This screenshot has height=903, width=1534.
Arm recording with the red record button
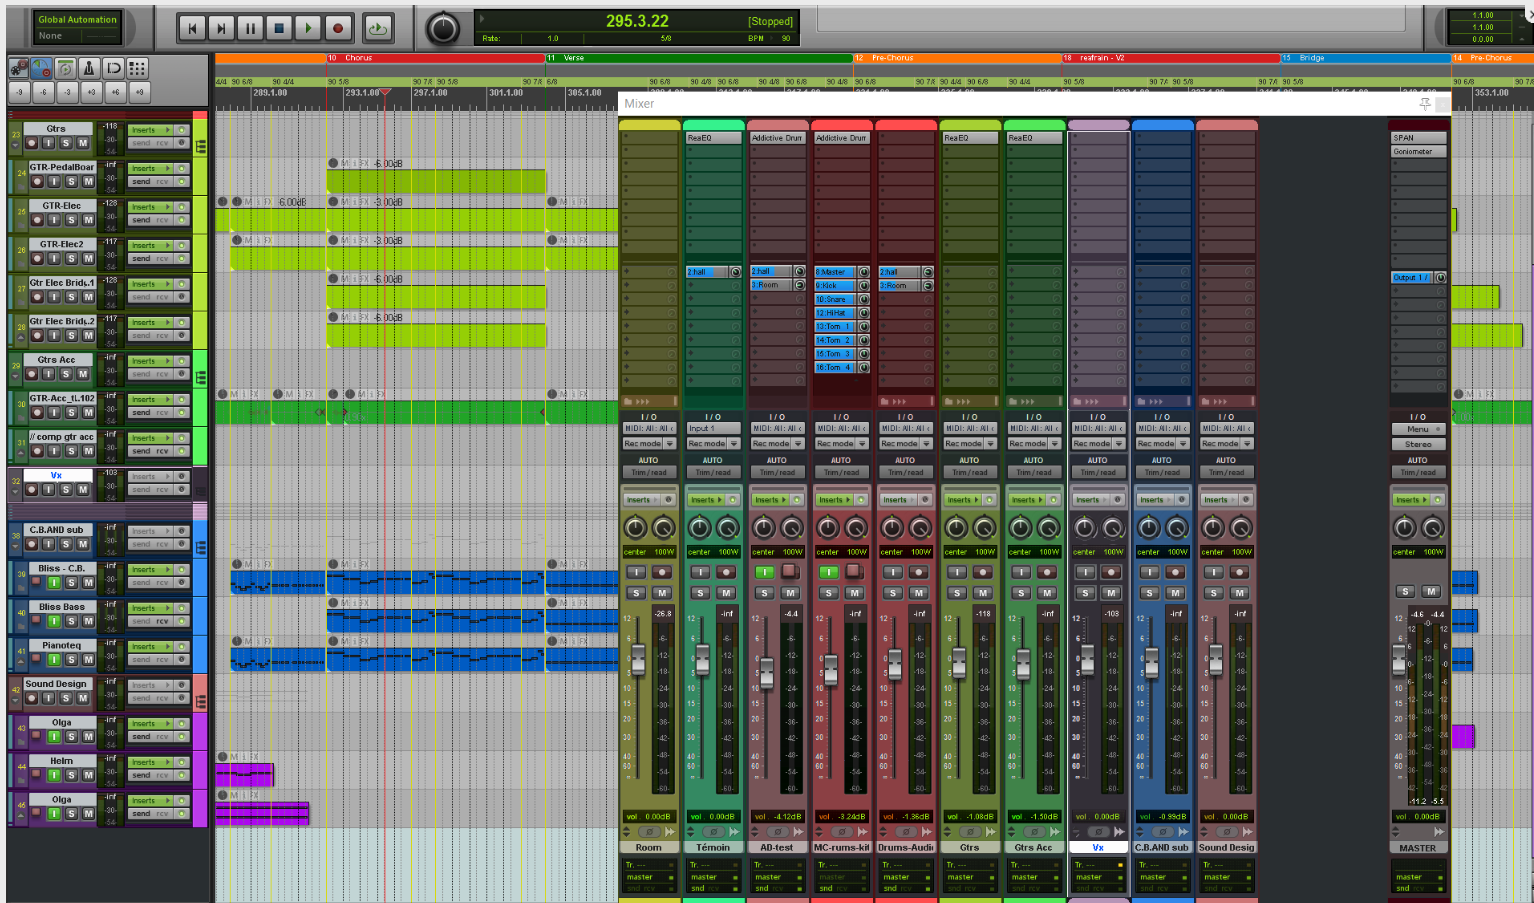coord(338,29)
